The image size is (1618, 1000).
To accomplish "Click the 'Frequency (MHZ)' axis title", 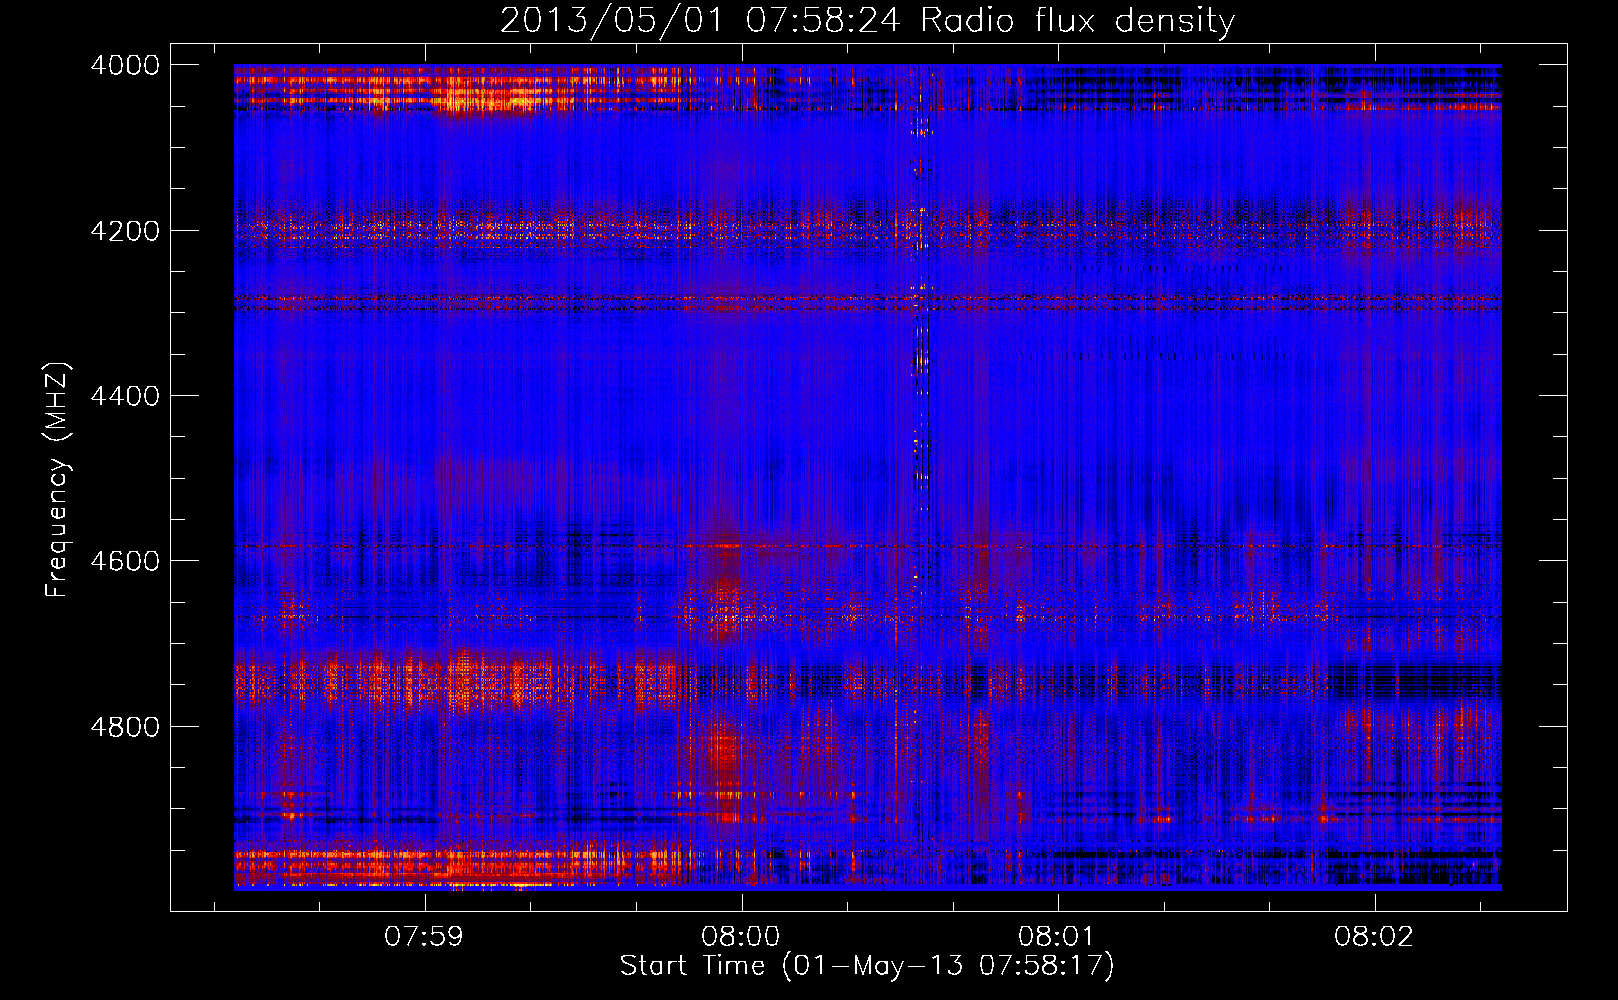I will (x=58, y=480).
